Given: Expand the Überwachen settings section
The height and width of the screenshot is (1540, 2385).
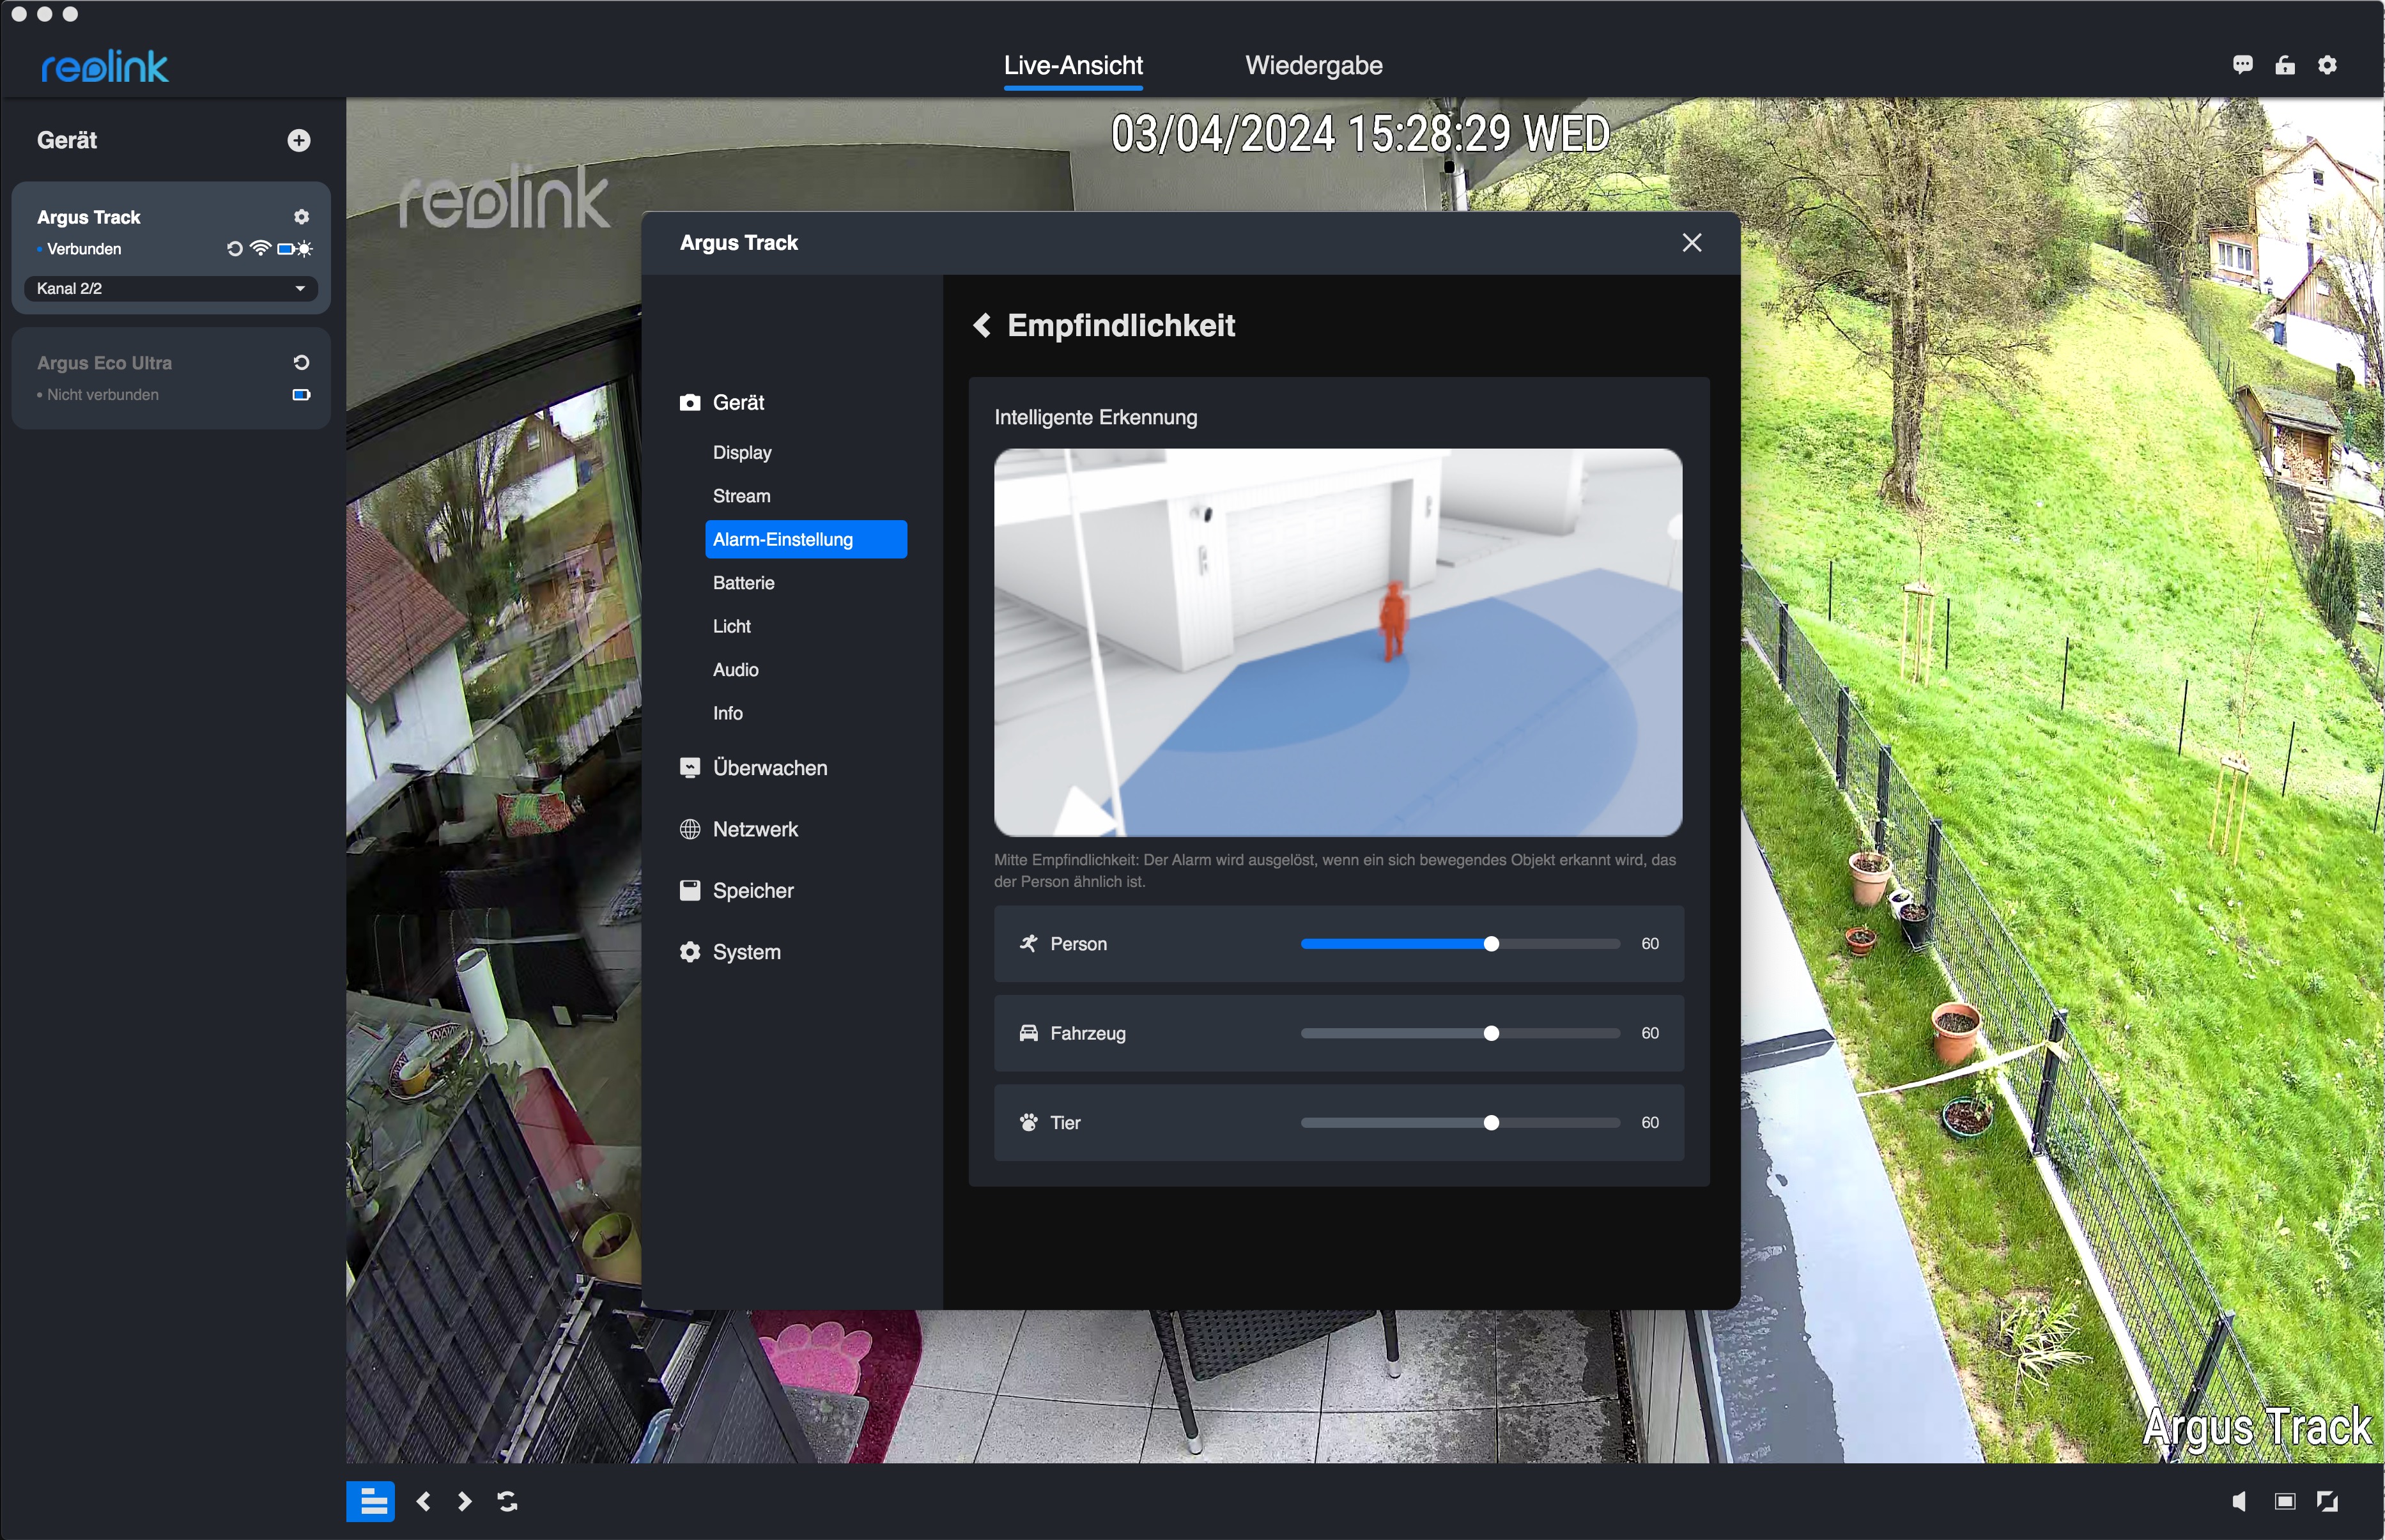Looking at the screenshot, I should point(769,768).
